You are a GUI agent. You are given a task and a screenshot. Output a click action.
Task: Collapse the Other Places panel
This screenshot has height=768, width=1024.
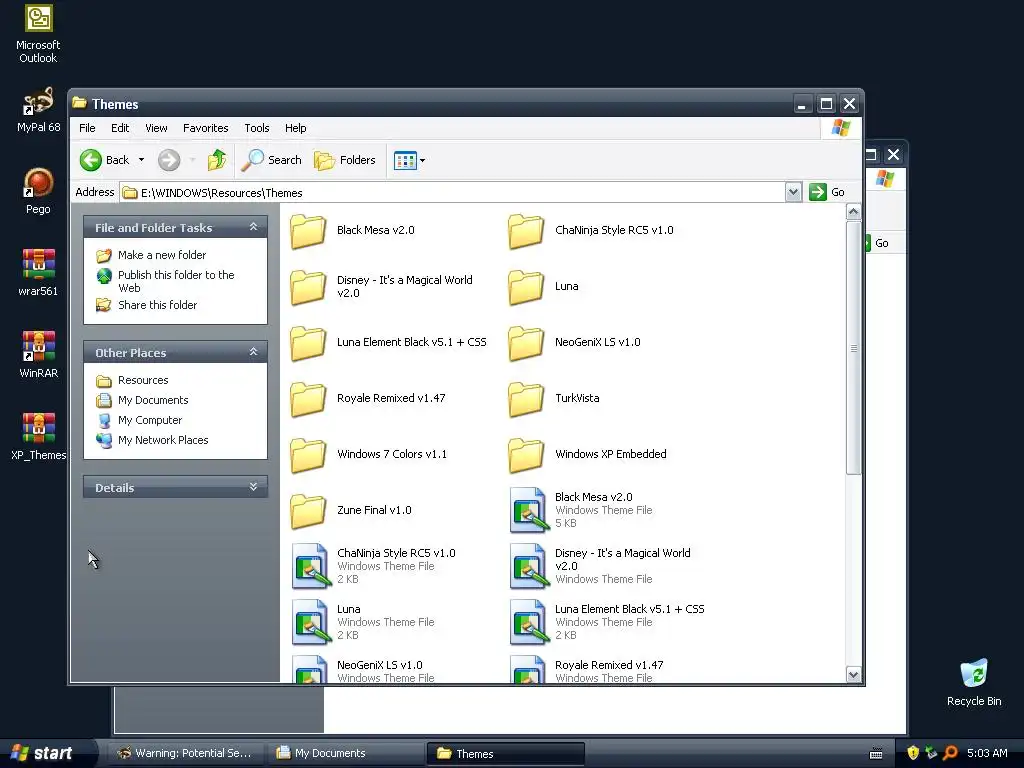[x=253, y=352]
